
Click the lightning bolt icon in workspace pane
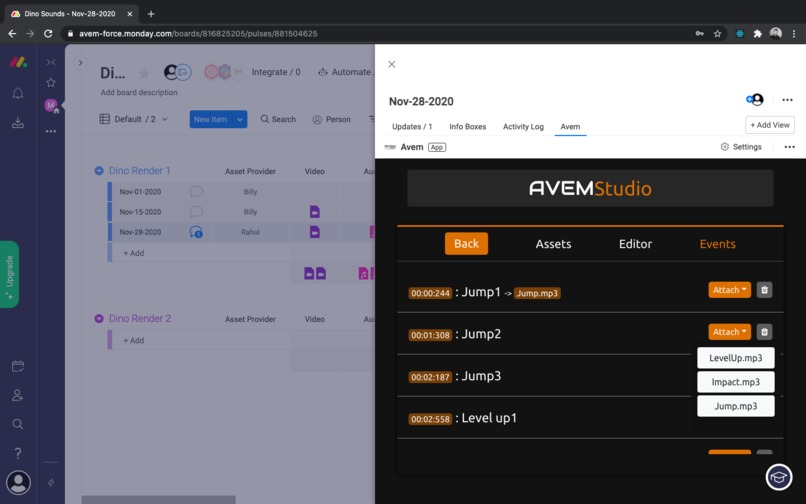tap(51, 482)
